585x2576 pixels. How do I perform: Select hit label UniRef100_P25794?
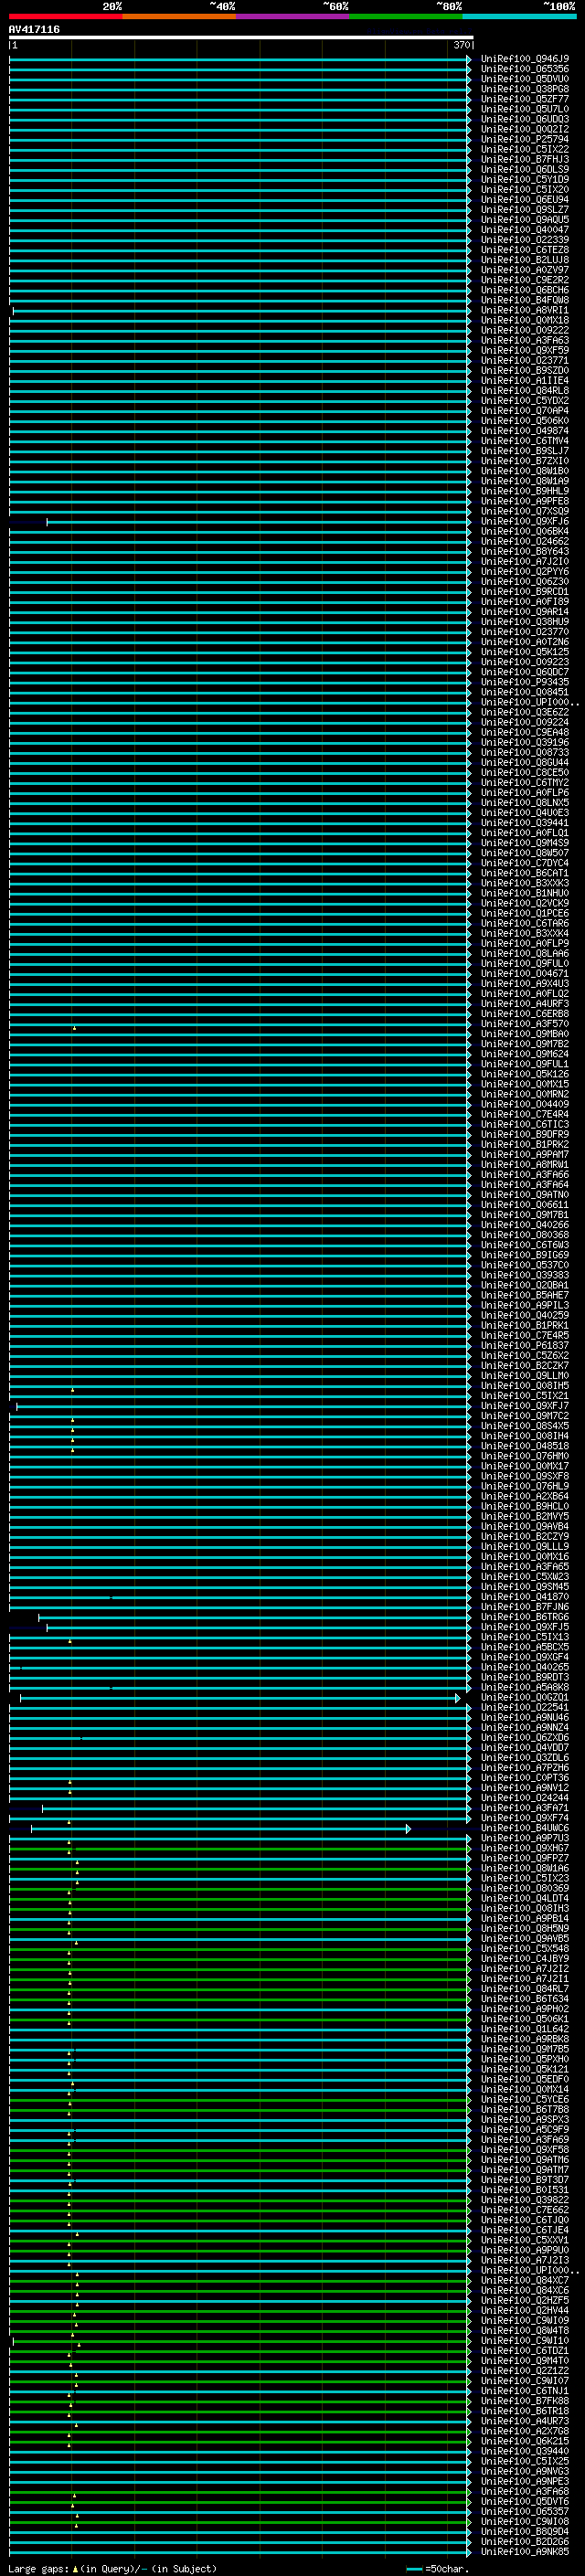(524, 139)
